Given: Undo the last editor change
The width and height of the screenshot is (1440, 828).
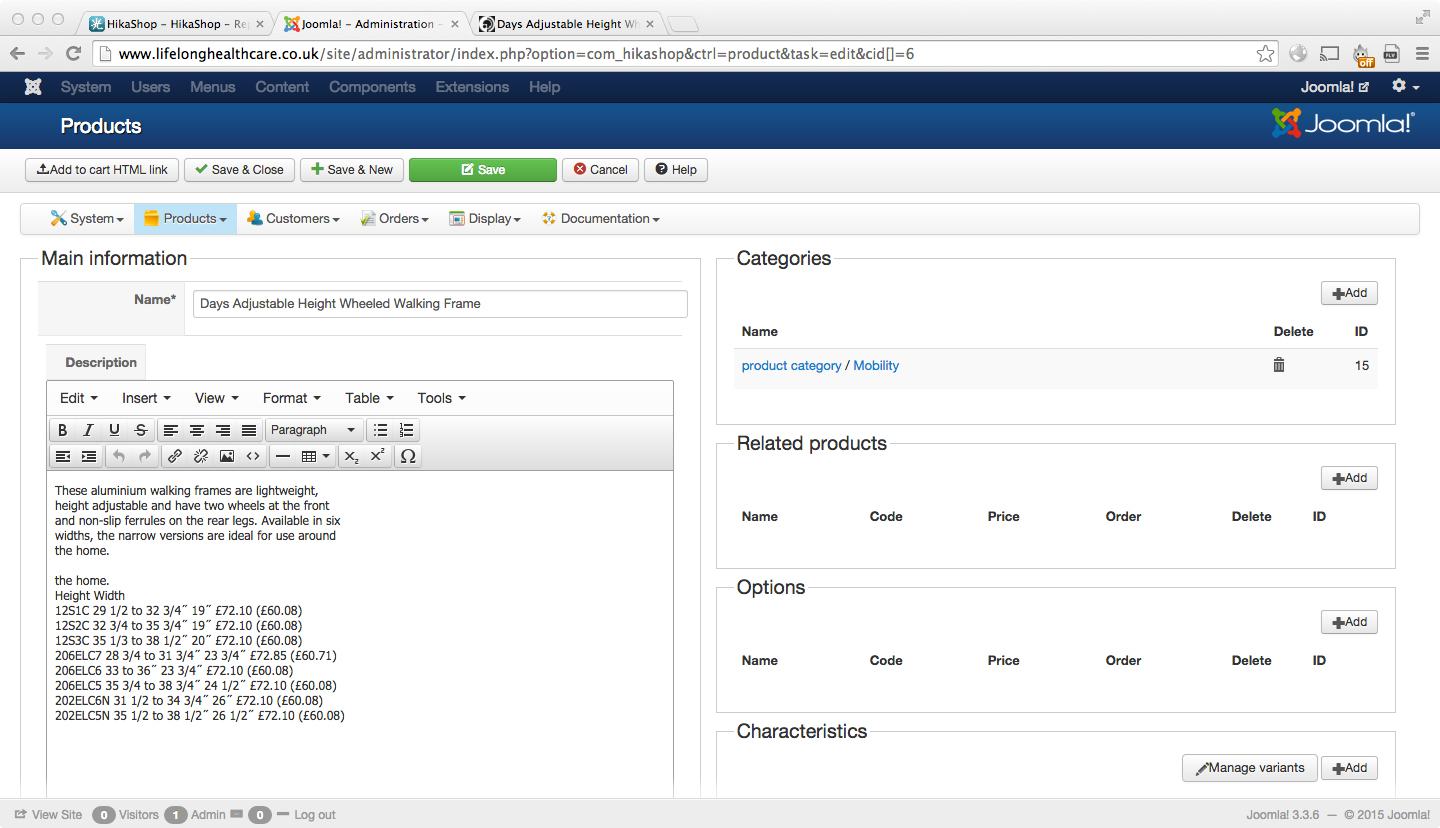Looking at the screenshot, I should click(x=119, y=456).
